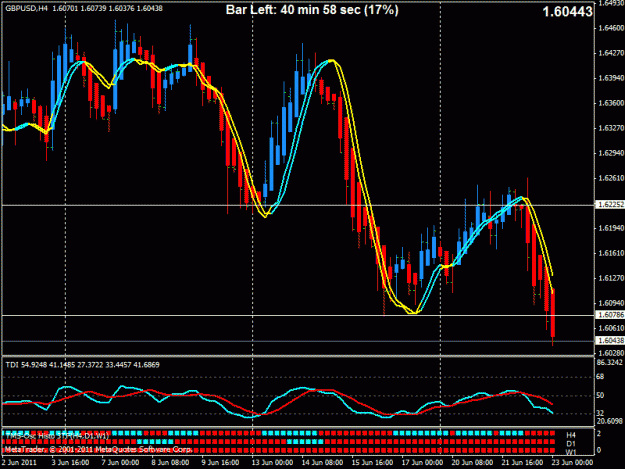Click the '8 Jun 08:00' time label
The height and width of the screenshot is (469, 625).
(x=170, y=463)
